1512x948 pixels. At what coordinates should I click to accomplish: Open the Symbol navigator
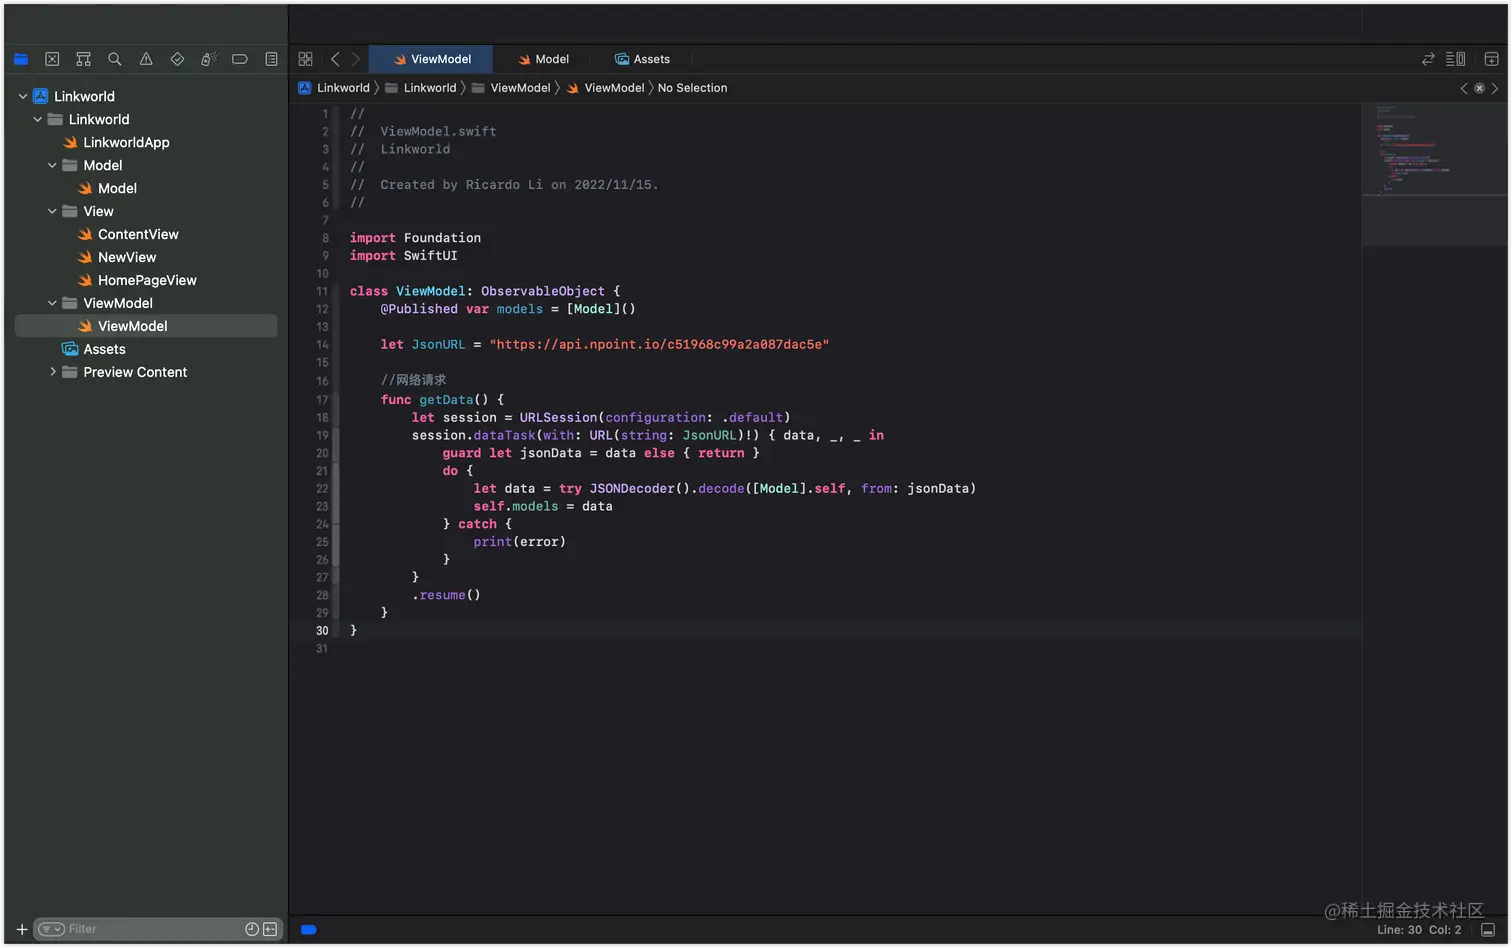pyautogui.click(x=84, y=59)
